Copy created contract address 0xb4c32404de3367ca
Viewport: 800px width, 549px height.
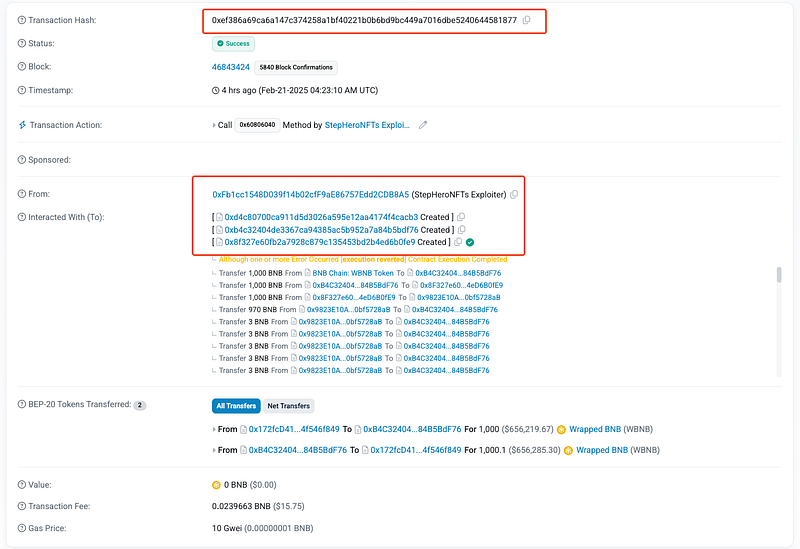(x=461, y=230)
